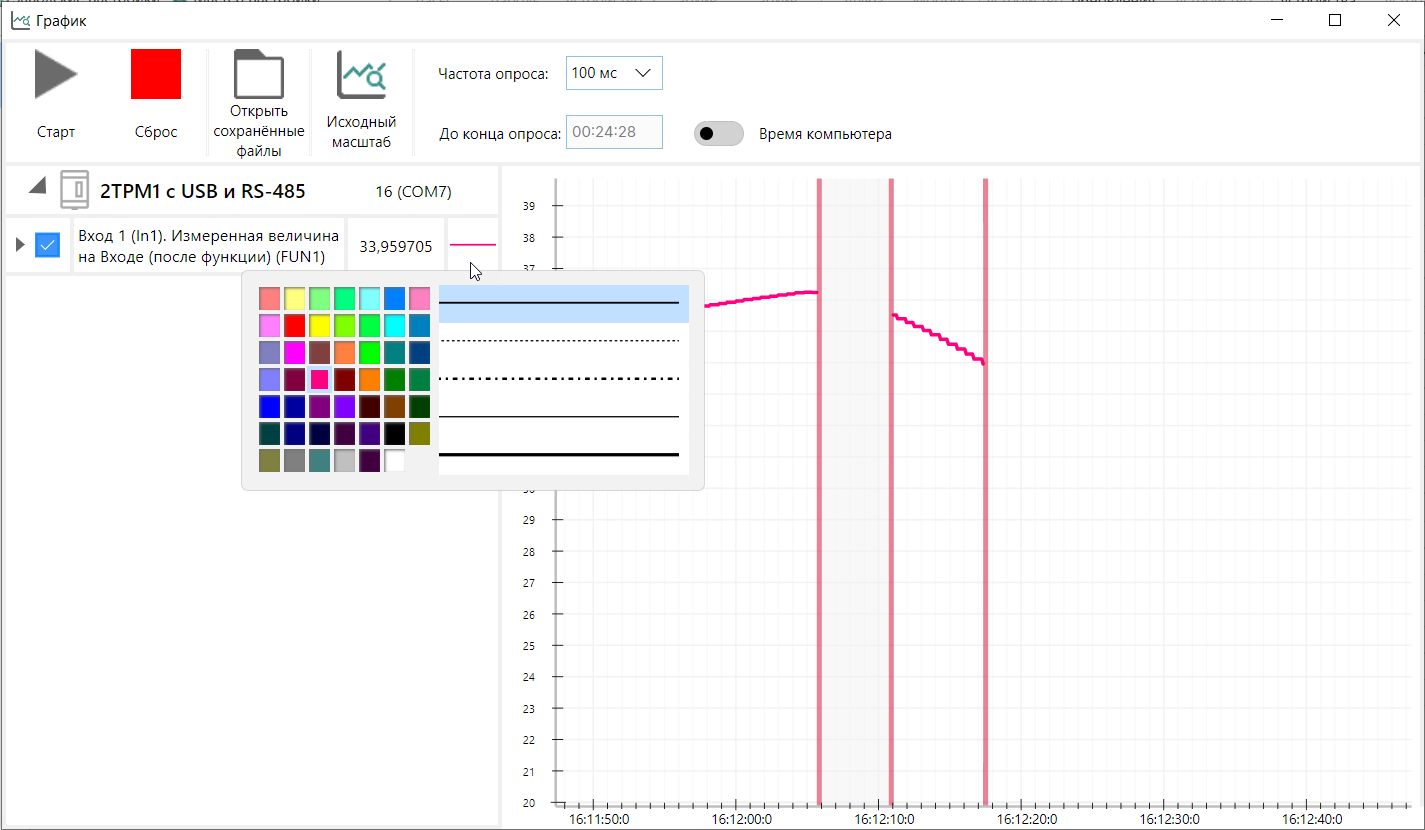Click the Время компьютера label
This screenshot has height=830, width=1425.
click(825, 134)
